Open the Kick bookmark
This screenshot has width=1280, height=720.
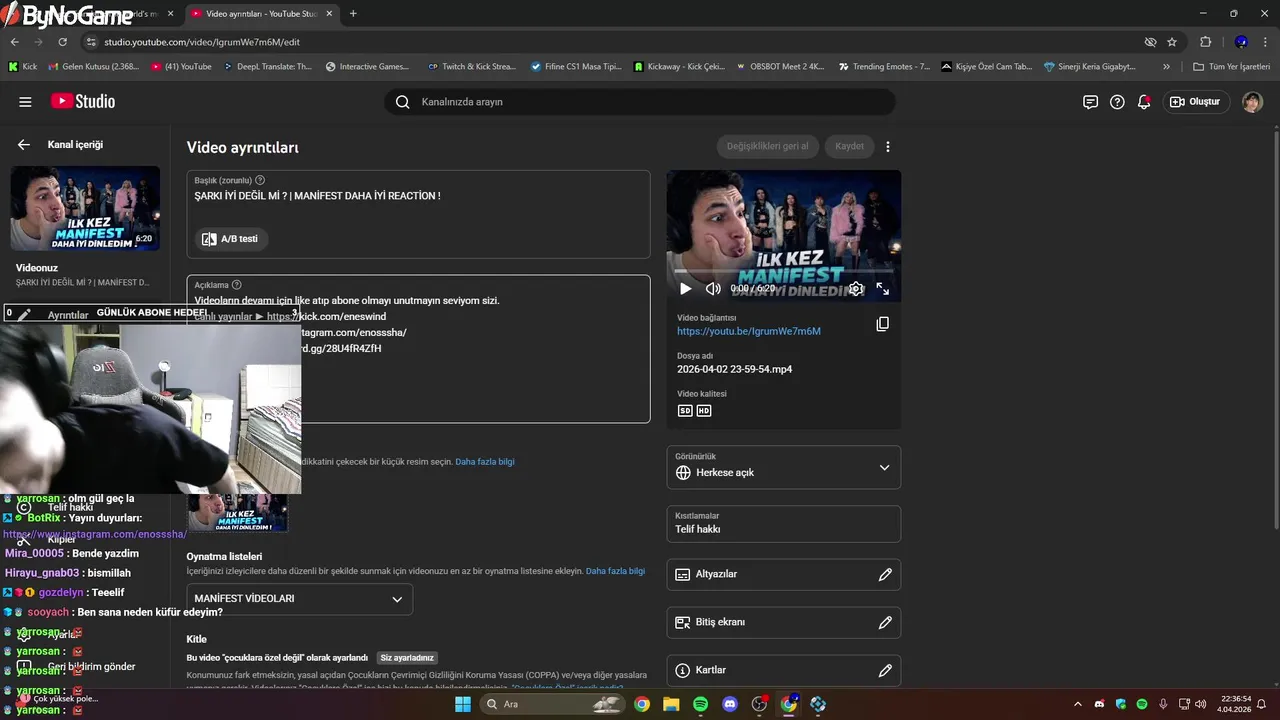[23, 67]
